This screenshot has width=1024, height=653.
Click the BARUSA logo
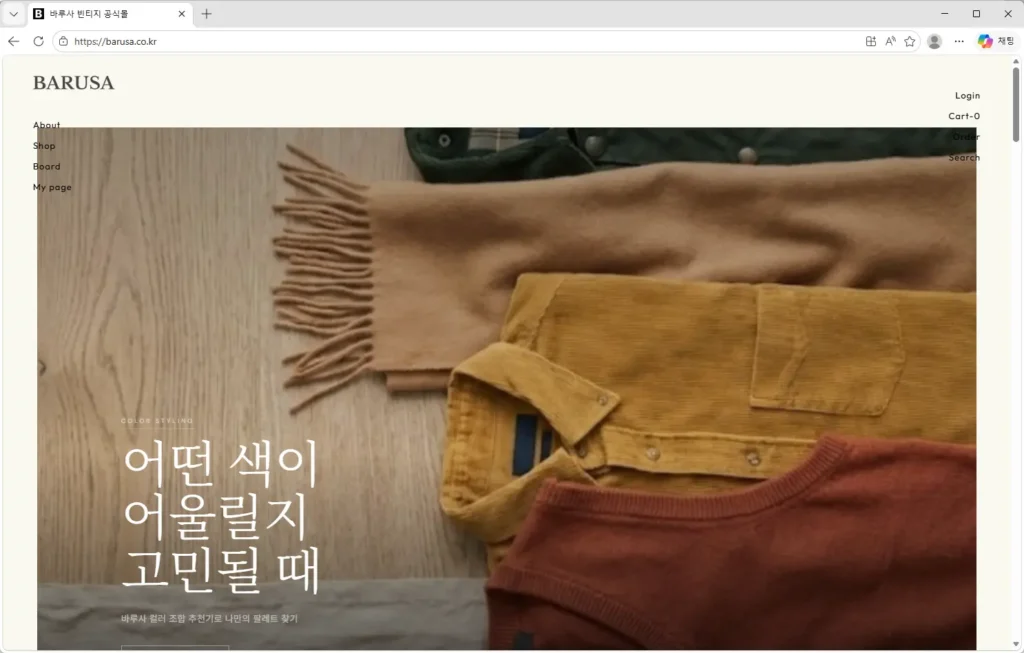73,83
